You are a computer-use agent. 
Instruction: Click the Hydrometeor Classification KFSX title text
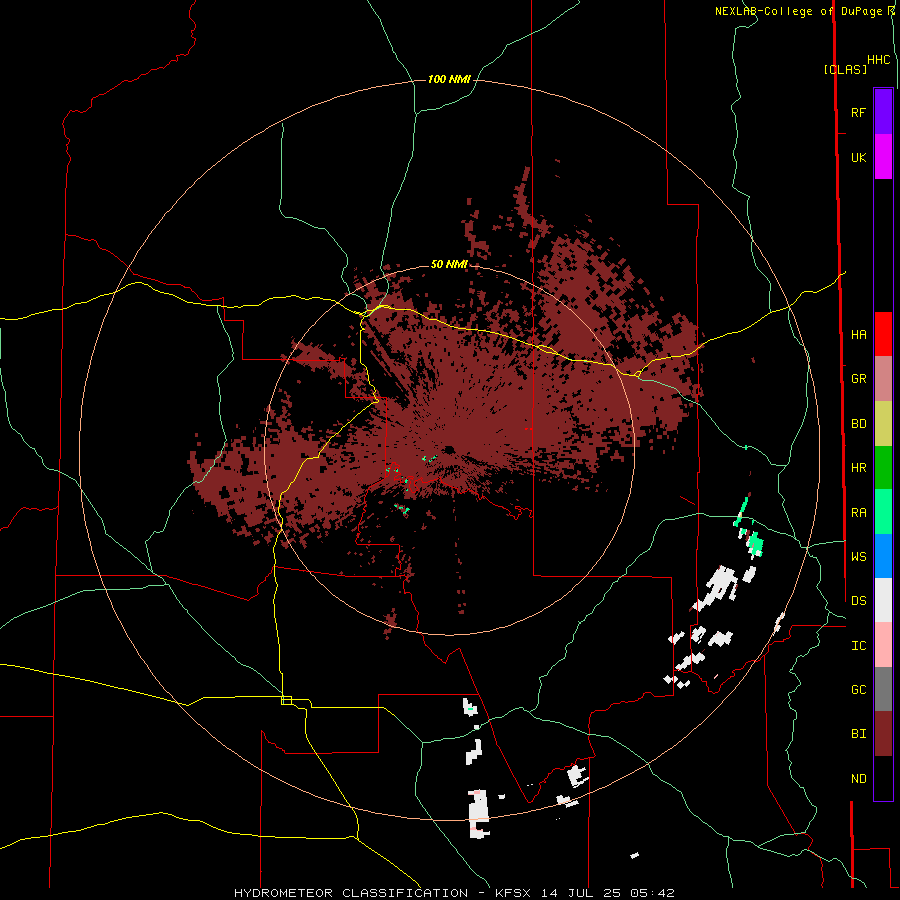coord(454,893)
